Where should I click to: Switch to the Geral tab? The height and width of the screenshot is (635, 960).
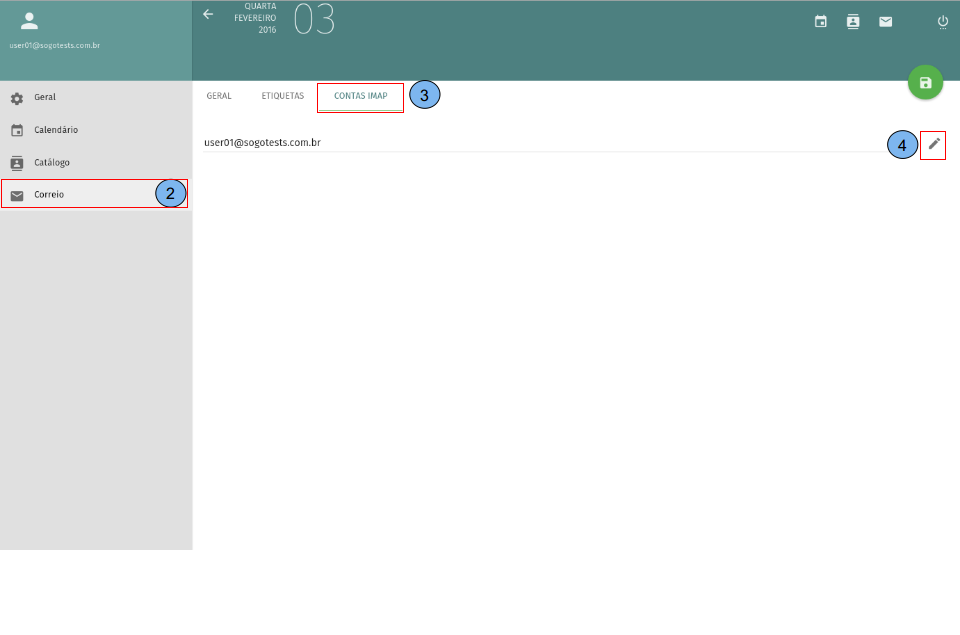tap(219, 96)
